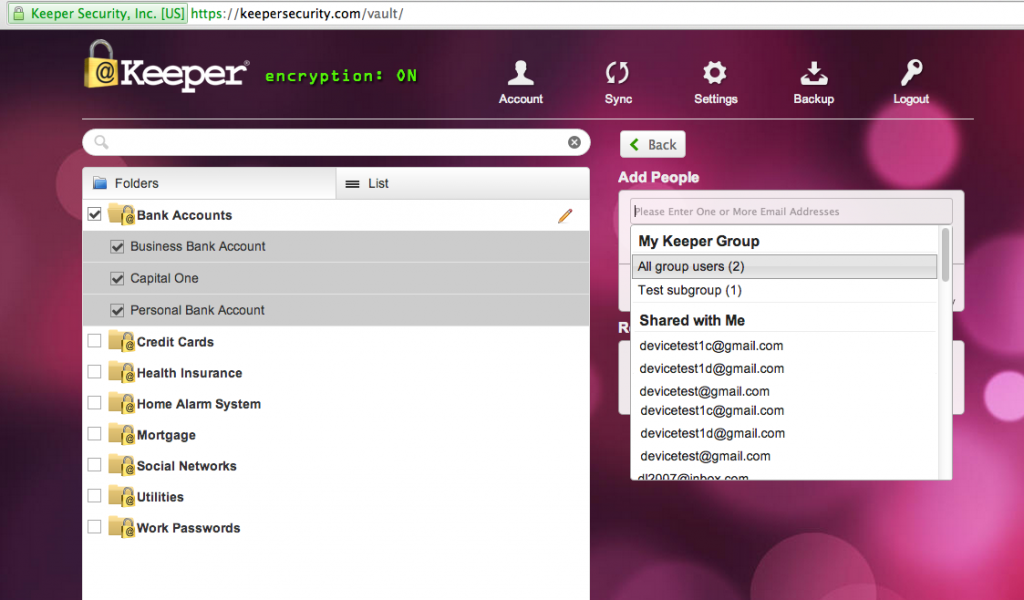Image resolution: width=1024 pixels, height=600 pixels.
Task: Uncheck the Bank Accounts folder checkbox
Action: coord(95,214)
